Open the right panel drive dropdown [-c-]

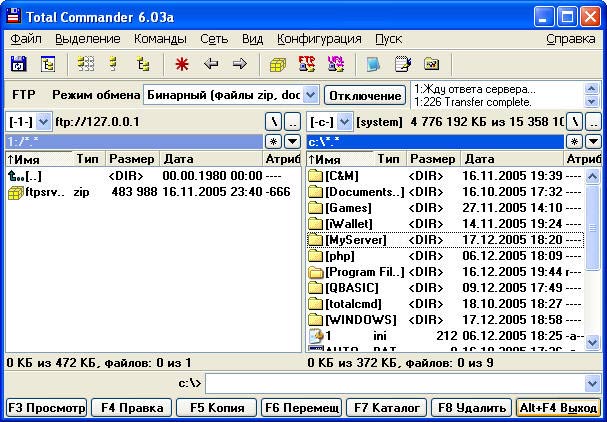pos(345,122)
